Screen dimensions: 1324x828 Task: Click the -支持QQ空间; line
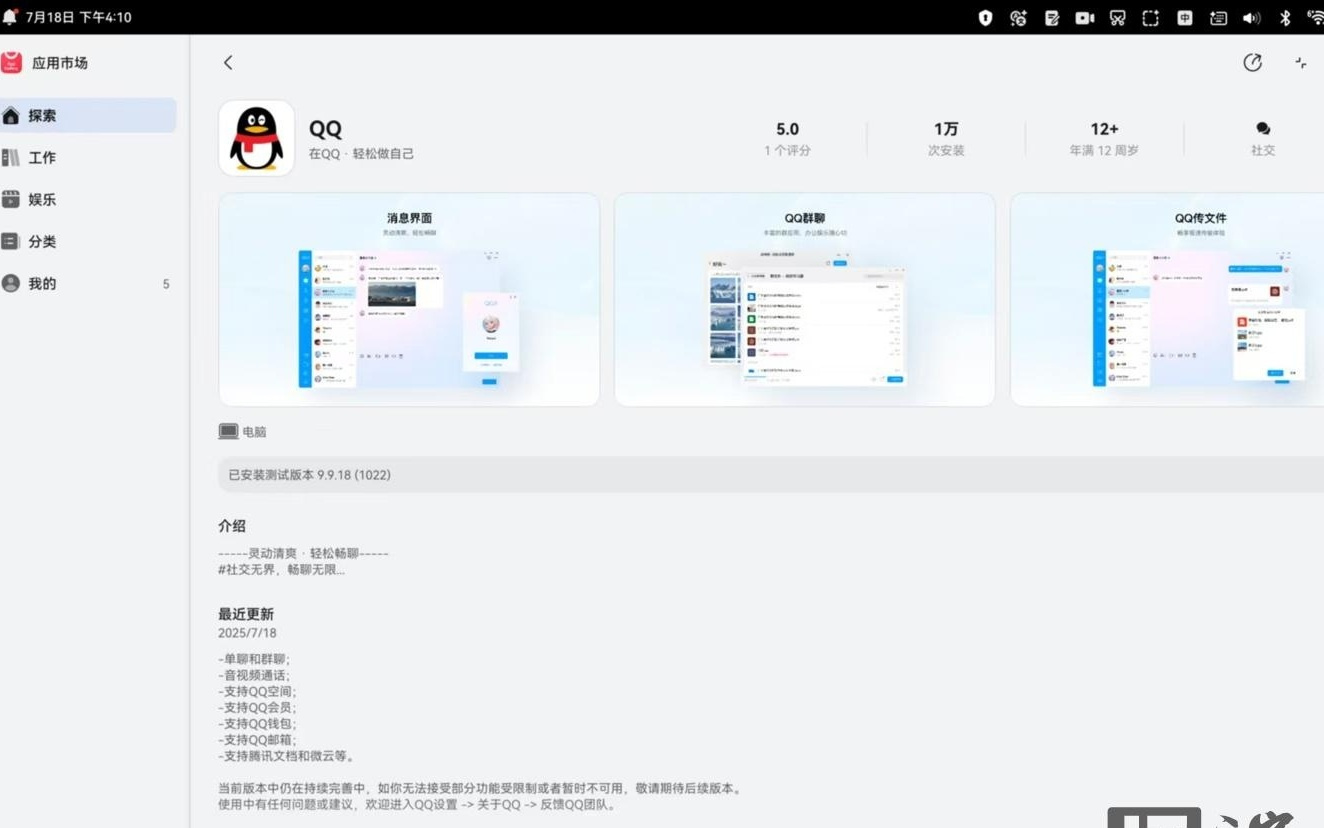(257, 691)
